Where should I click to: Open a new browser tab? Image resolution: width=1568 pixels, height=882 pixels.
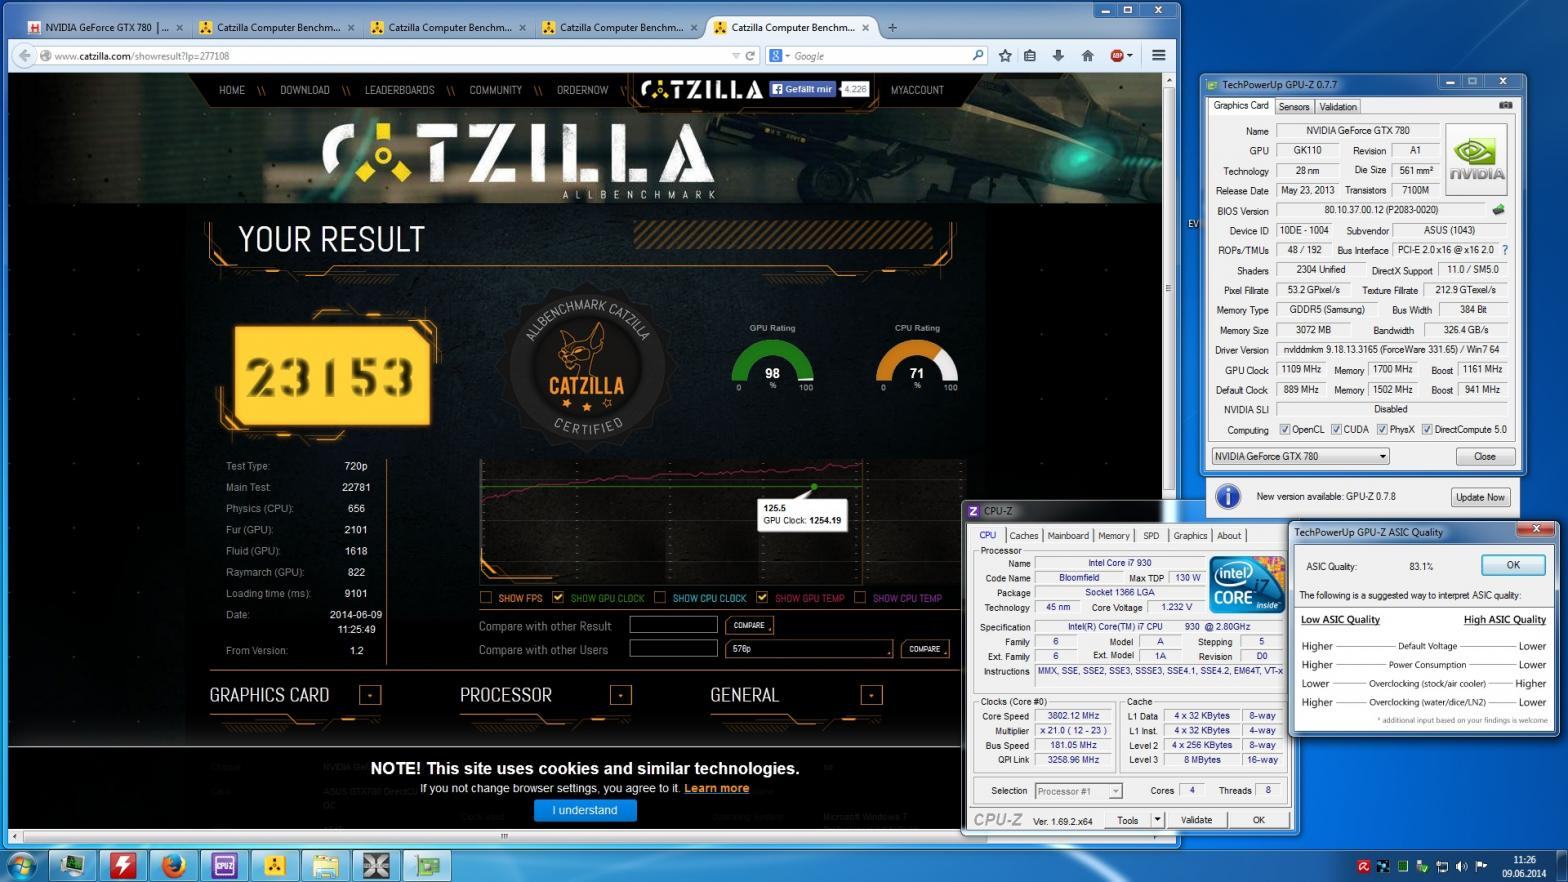coord(892,27)
